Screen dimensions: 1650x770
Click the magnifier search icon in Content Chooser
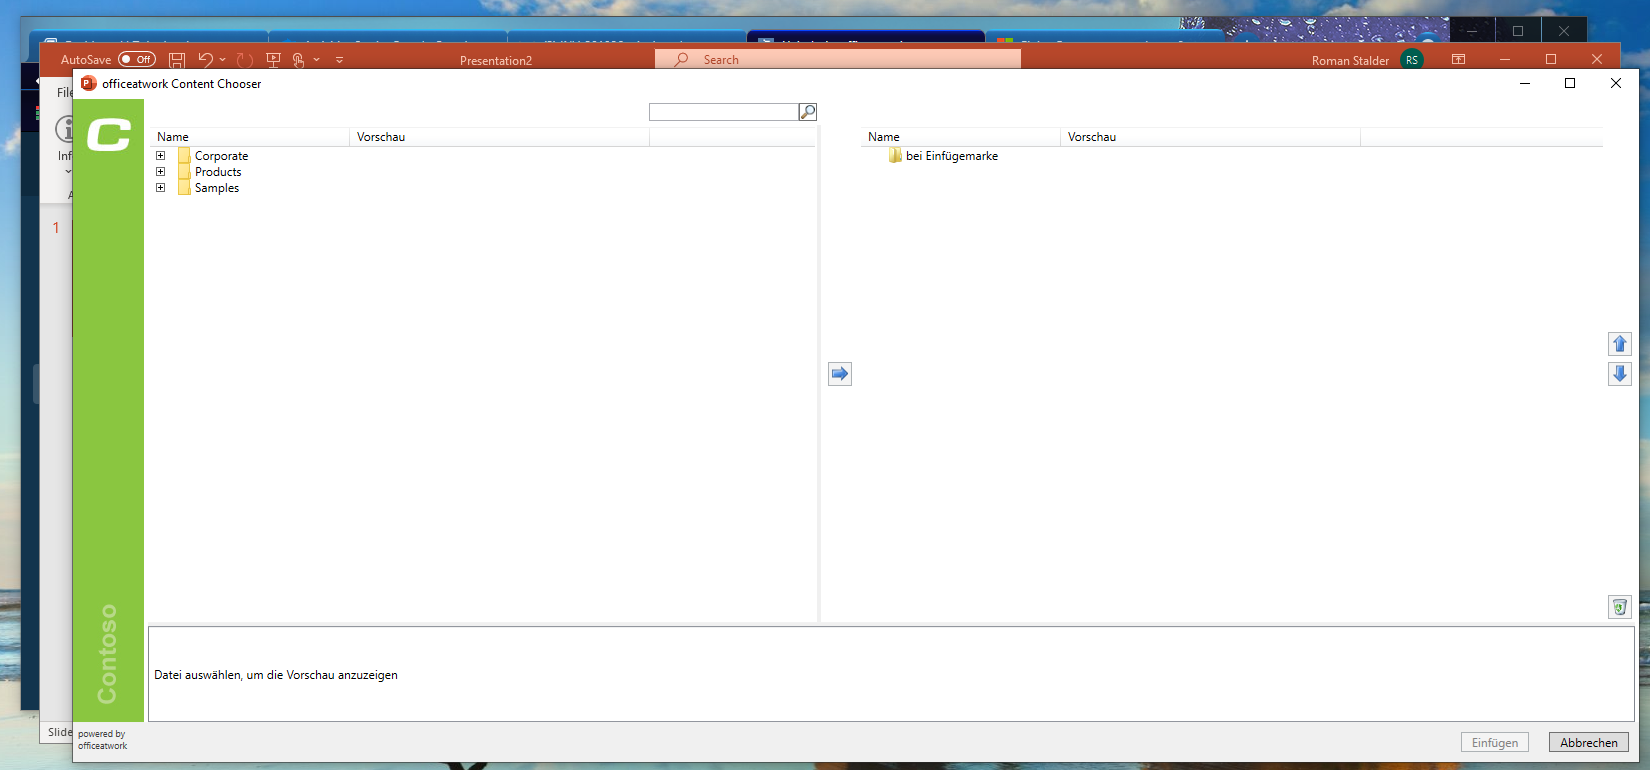[808, 112]
